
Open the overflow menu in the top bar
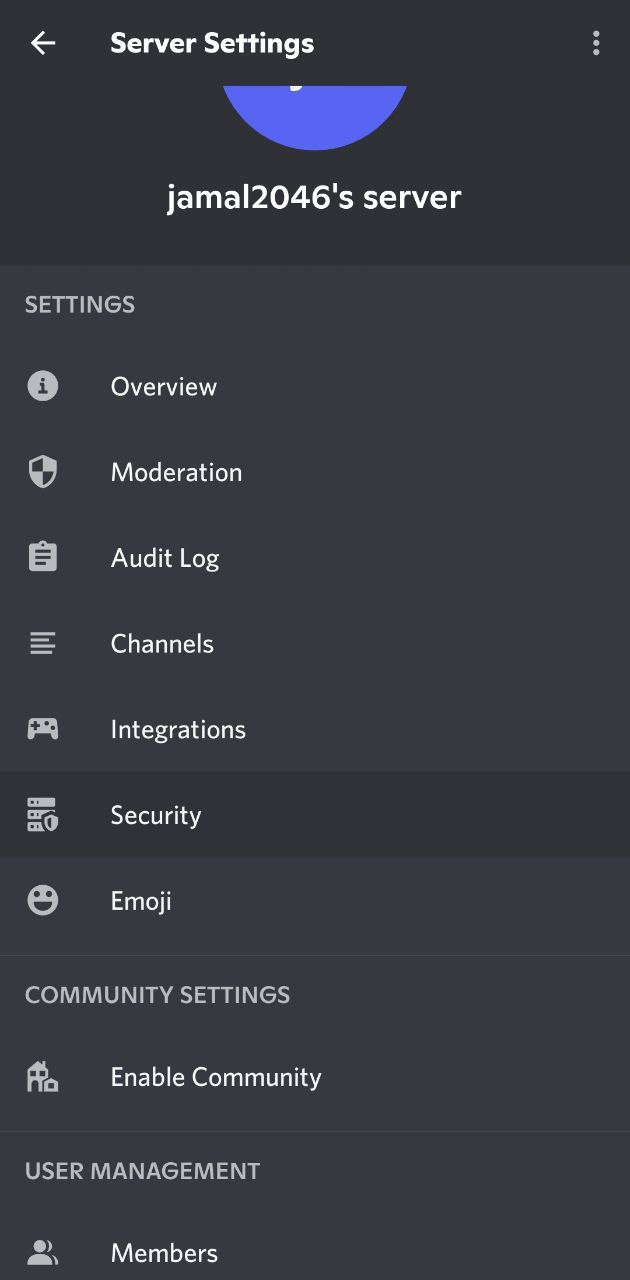596,43
